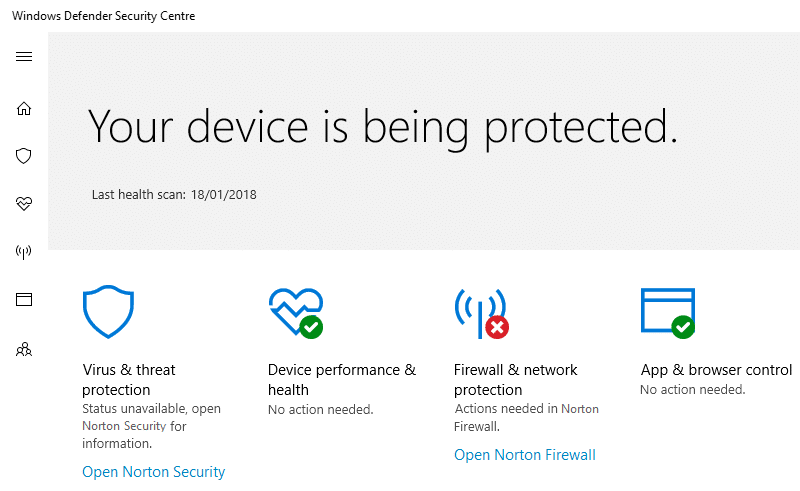The height and width of the screenshot is (491, 800).
Task: Open the Norton Firewall link
Action: point(524,455)
